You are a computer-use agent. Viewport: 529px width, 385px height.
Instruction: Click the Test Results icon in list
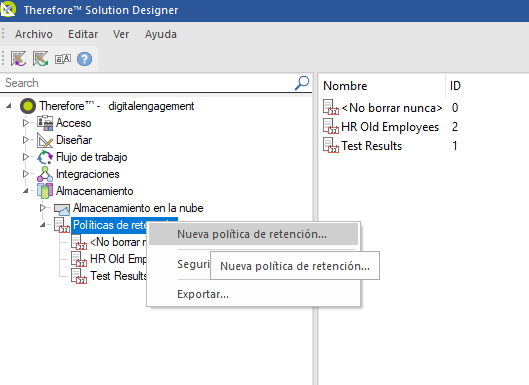point(331,145)
